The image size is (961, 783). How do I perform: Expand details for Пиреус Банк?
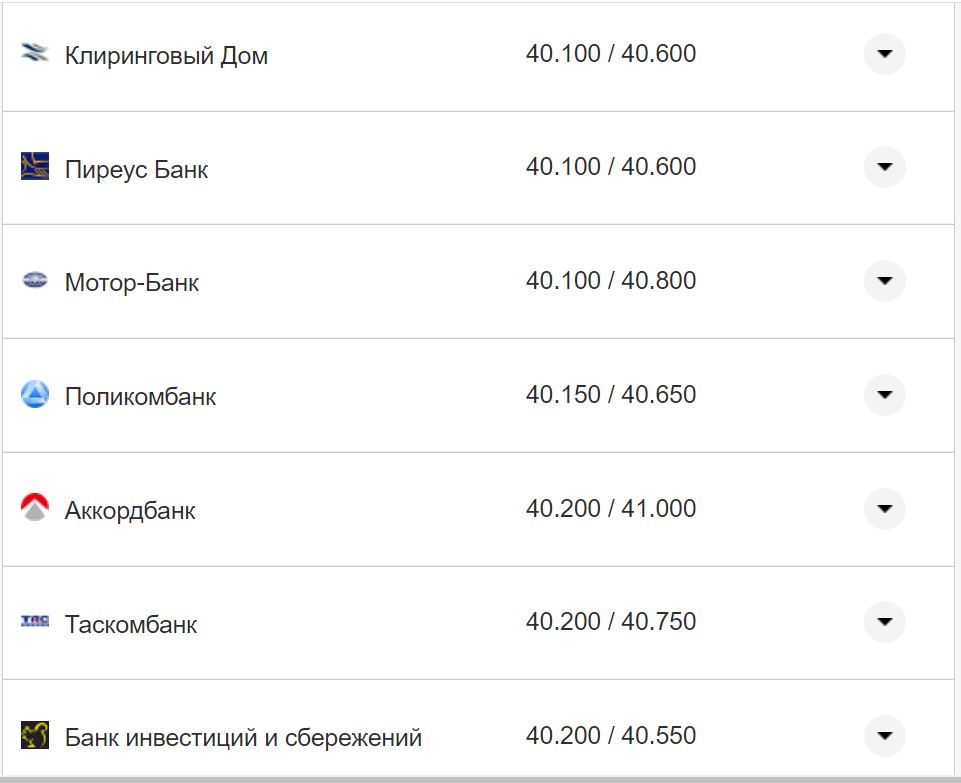884,167
